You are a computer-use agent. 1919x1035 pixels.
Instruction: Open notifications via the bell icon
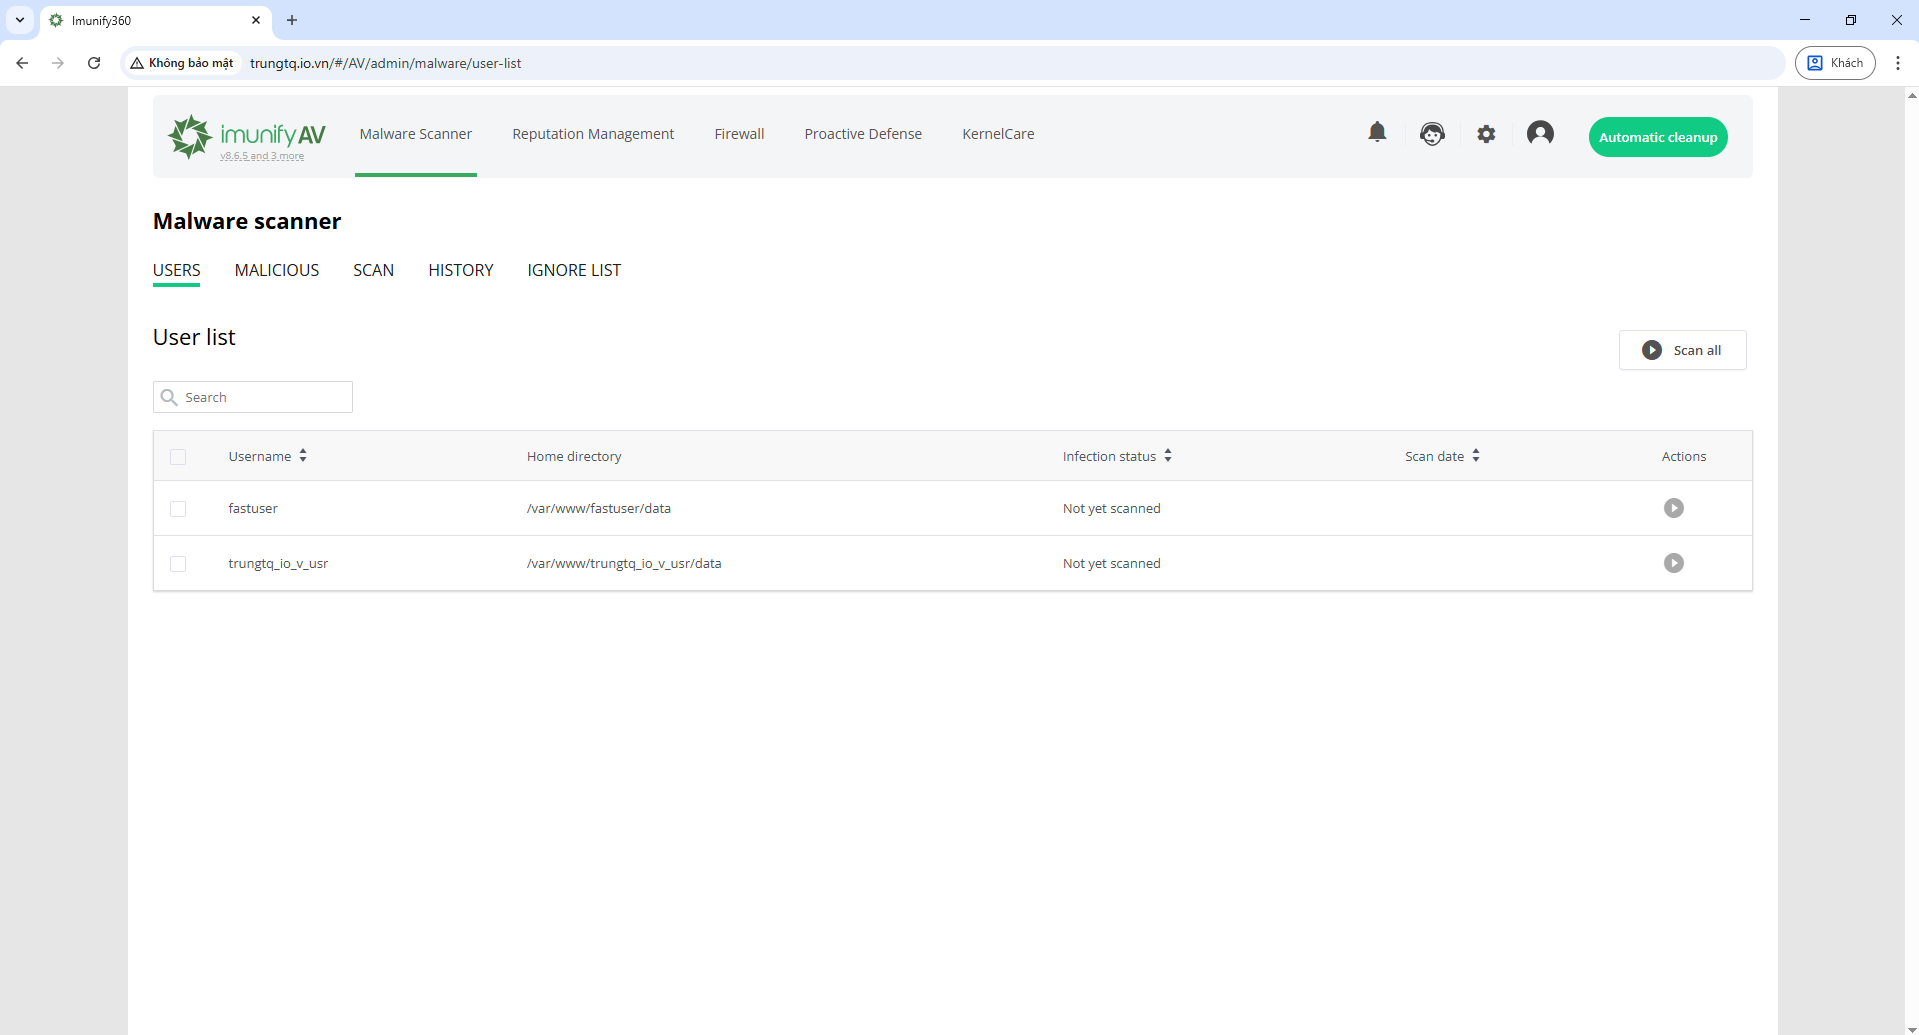pyautogui.click(x=1377, y=133)
